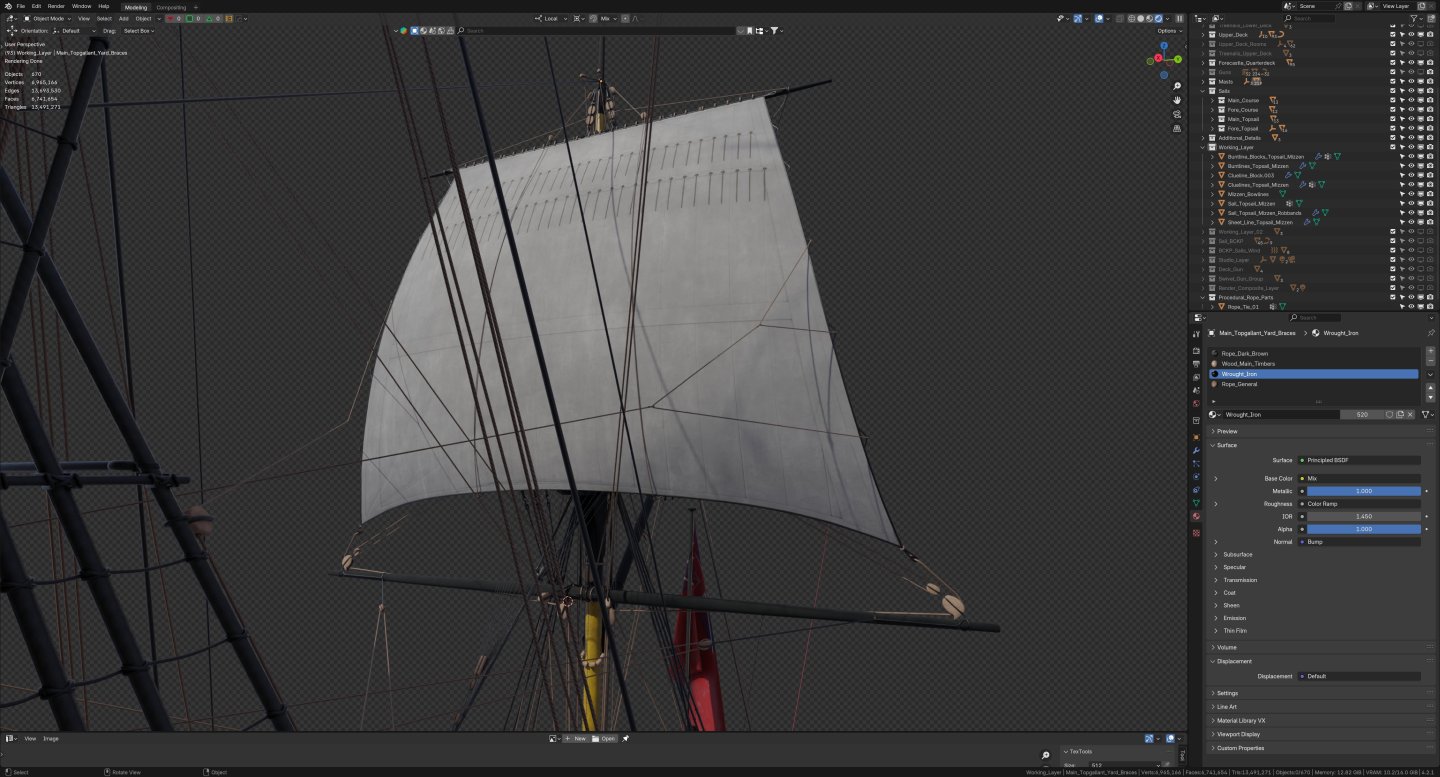Hide Mizzen_Bowlines with eye icon
The height and width of the screenshot is (777, 1440).
coord(1411,194)
